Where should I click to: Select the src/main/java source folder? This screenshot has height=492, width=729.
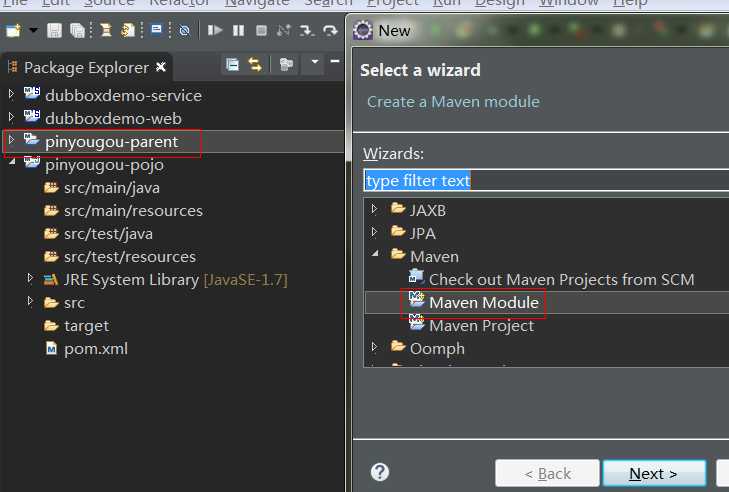tap(112, 188)
